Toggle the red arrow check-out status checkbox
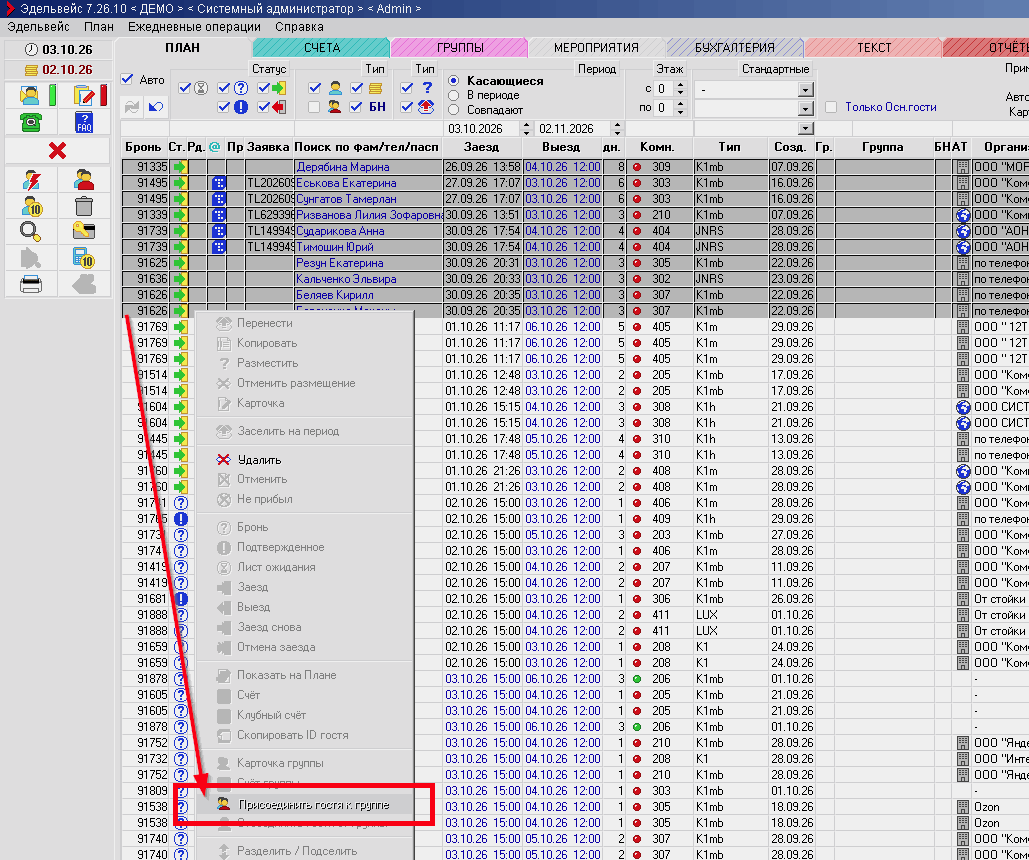This screenshot has height=860, width=1029. tap(264, 107)
